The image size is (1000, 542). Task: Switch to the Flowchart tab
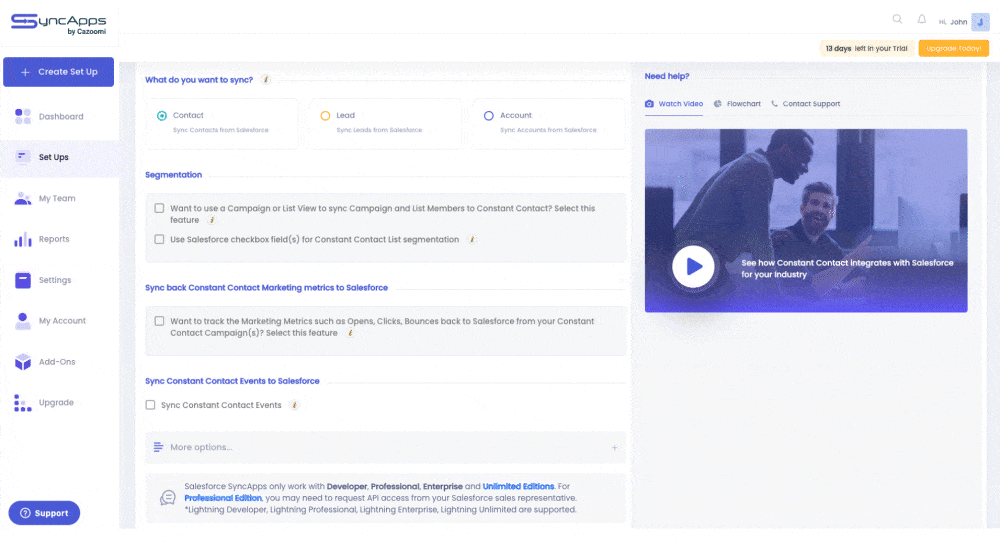(737, 104)
